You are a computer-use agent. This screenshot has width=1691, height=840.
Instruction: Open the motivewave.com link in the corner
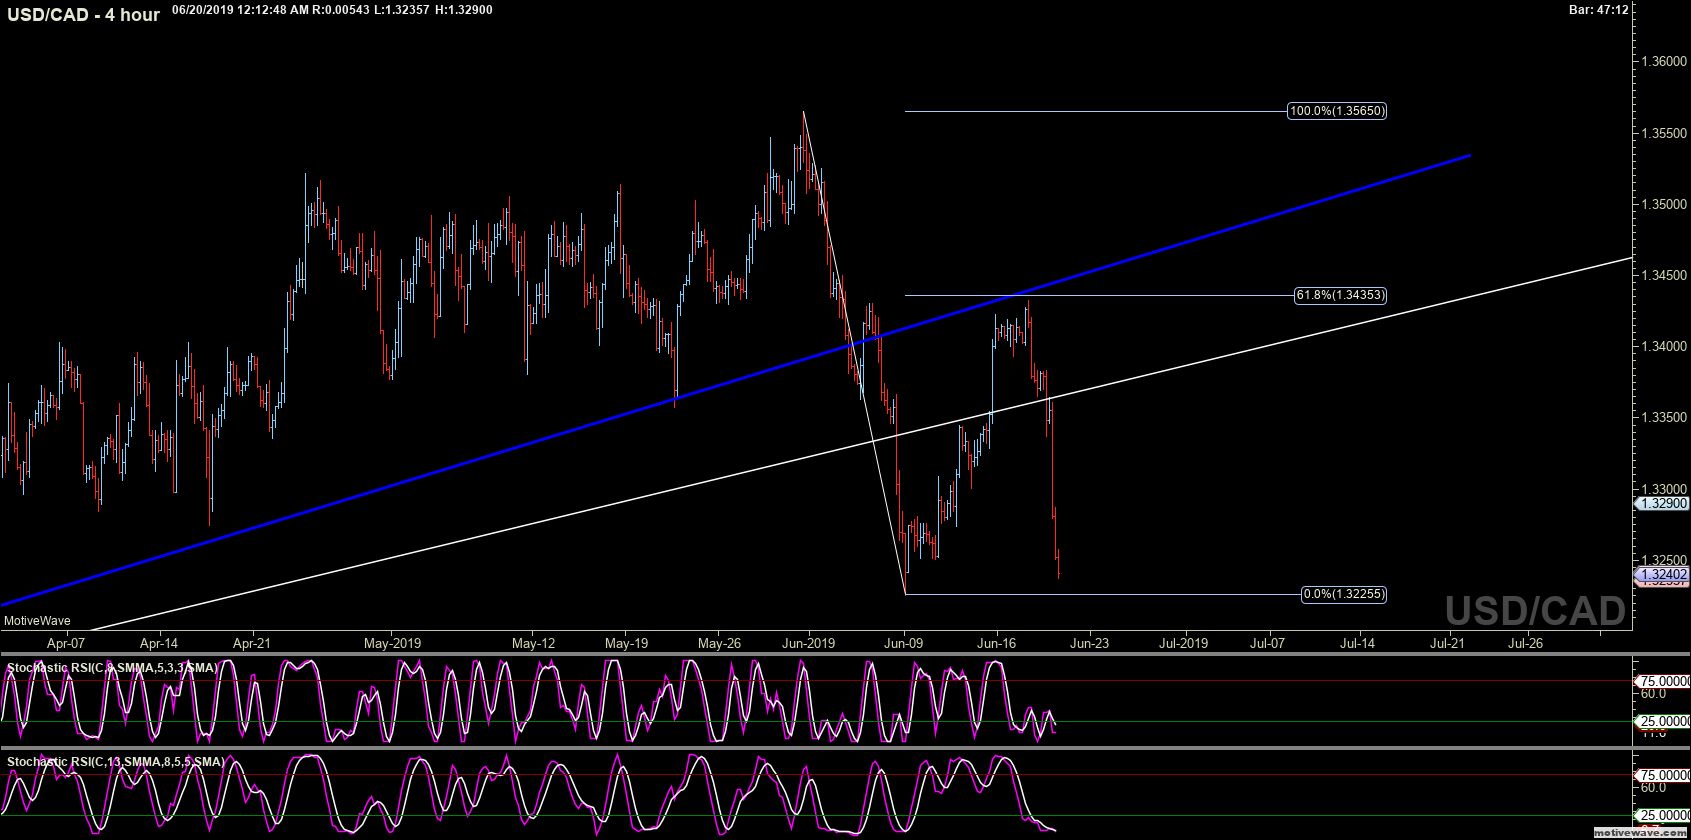(x=1639, y=832)
